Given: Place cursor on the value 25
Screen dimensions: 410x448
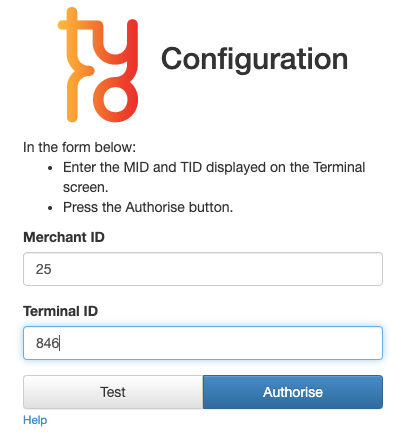Looking at the screenshot, I should click(x=44, y=269).
